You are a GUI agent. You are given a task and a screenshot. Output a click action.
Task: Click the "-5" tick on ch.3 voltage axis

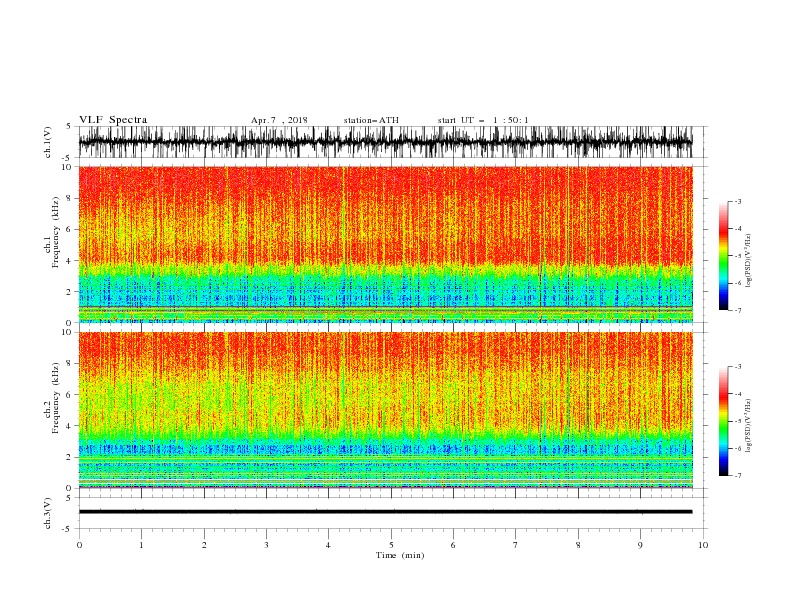tap(68, 529)
